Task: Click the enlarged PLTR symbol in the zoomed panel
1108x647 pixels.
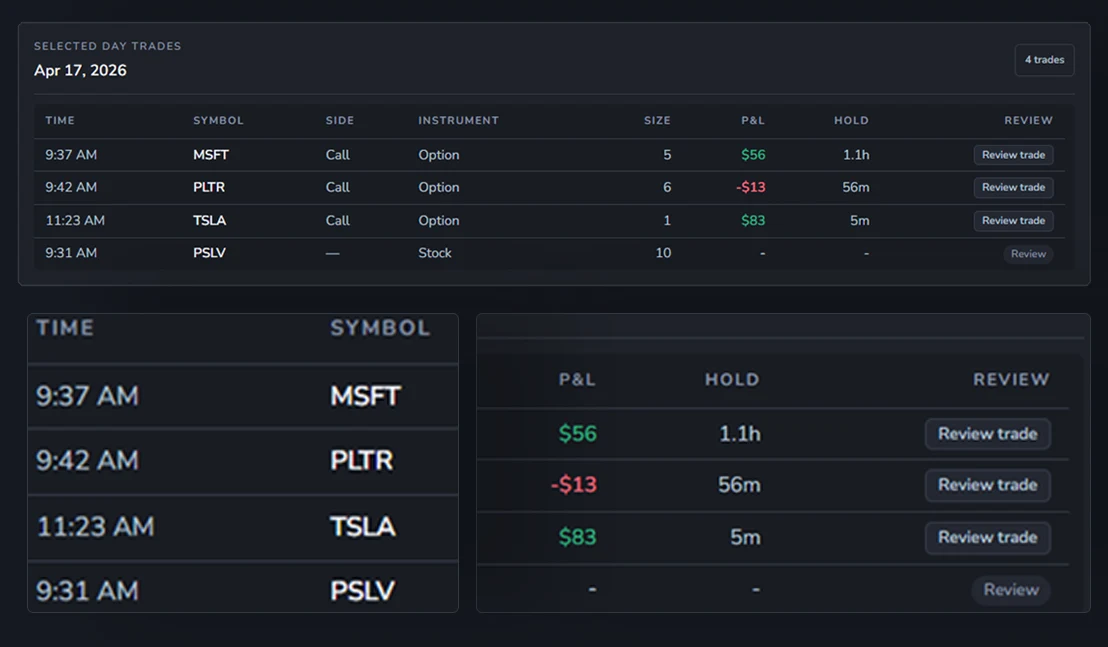Action: pos(361,461)
